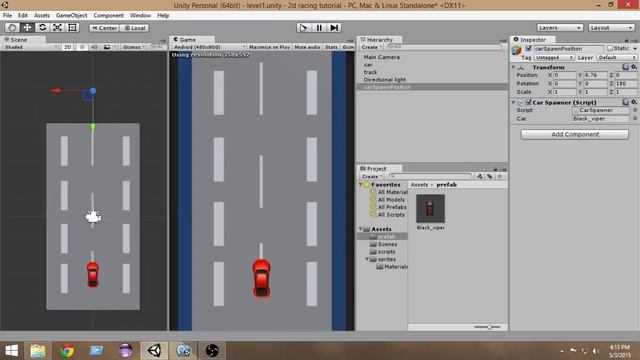This screenshot has height=360, width=640.
Task: Open the Edit menu
Action: (23, 15)
